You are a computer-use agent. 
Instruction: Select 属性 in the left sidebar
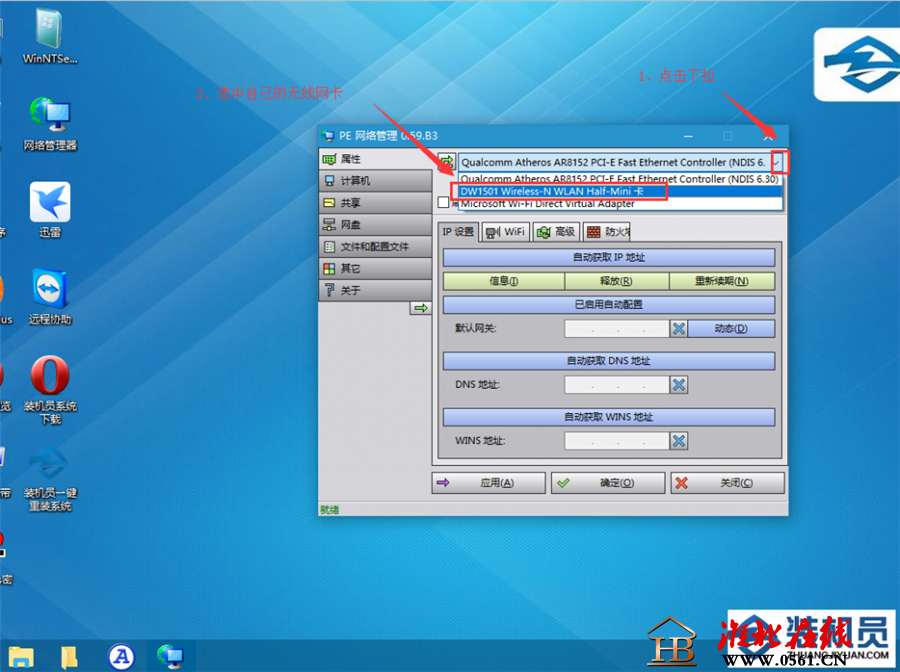click(x=375, y=159)
